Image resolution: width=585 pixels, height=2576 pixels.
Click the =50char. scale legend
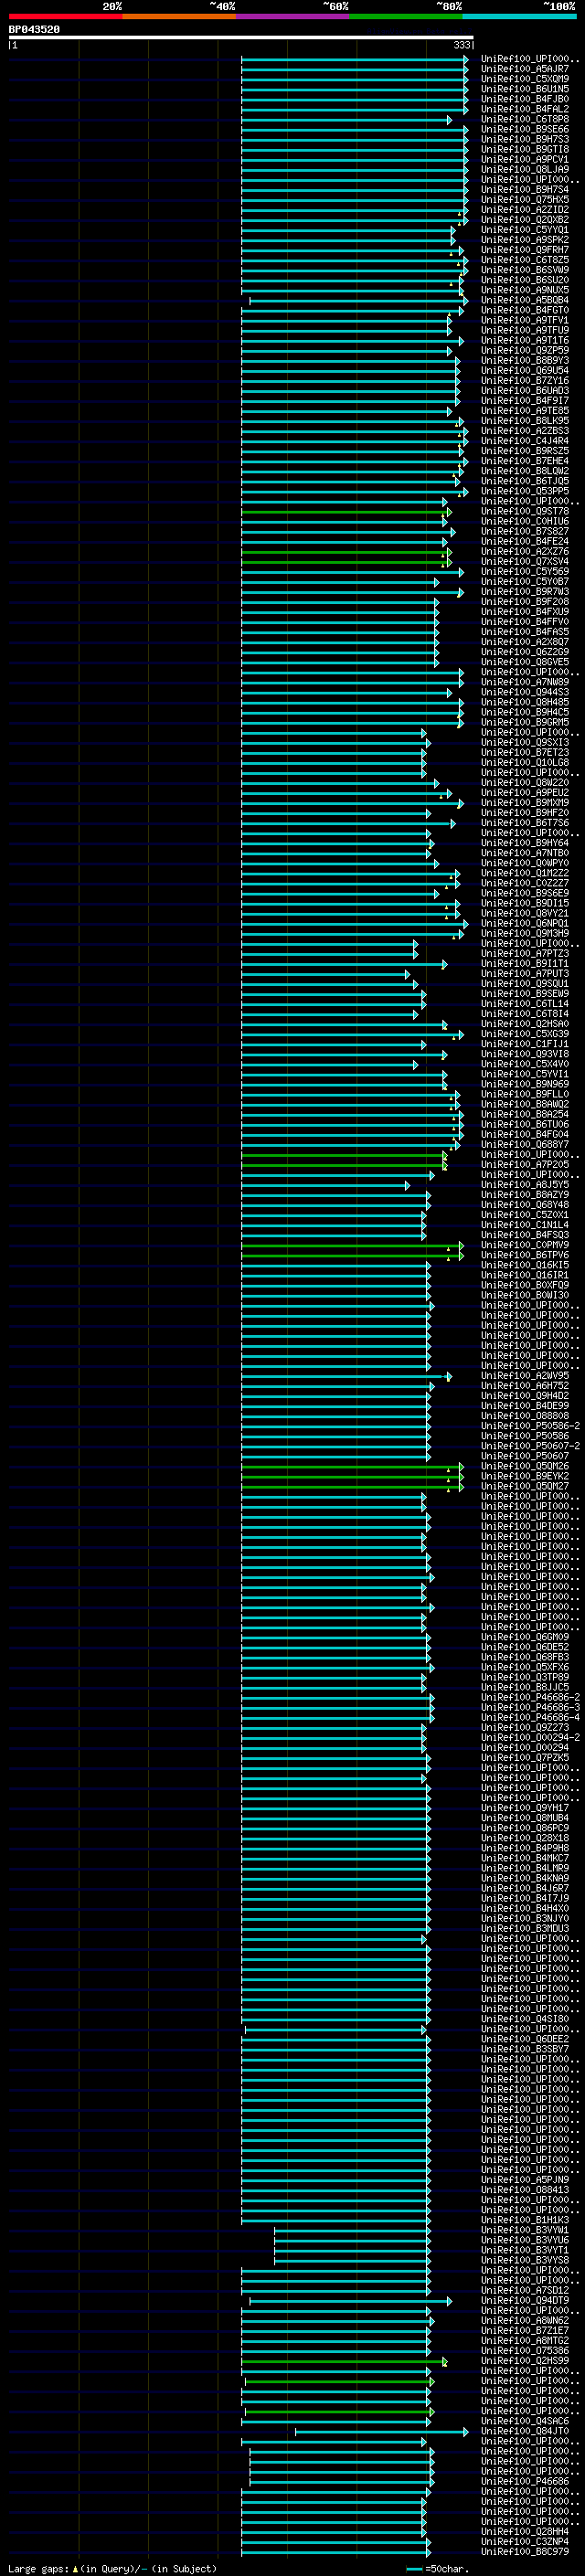437,2569
